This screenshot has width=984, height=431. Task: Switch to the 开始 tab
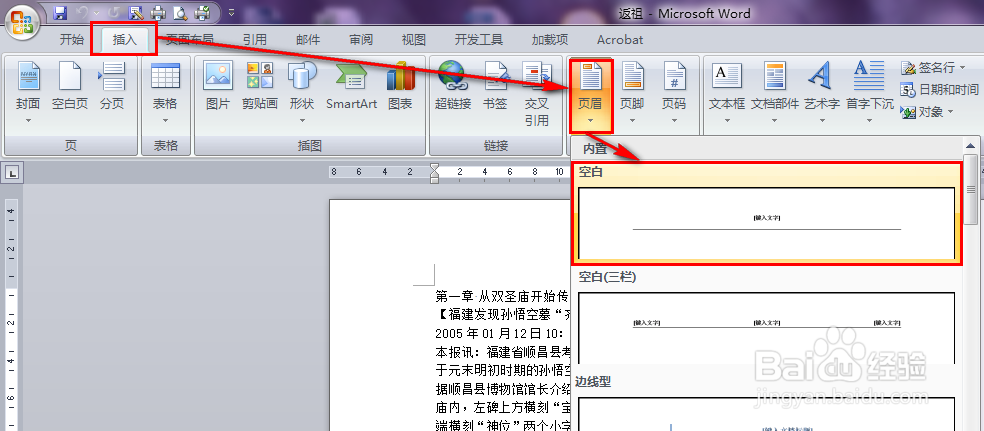pos(72,40)
